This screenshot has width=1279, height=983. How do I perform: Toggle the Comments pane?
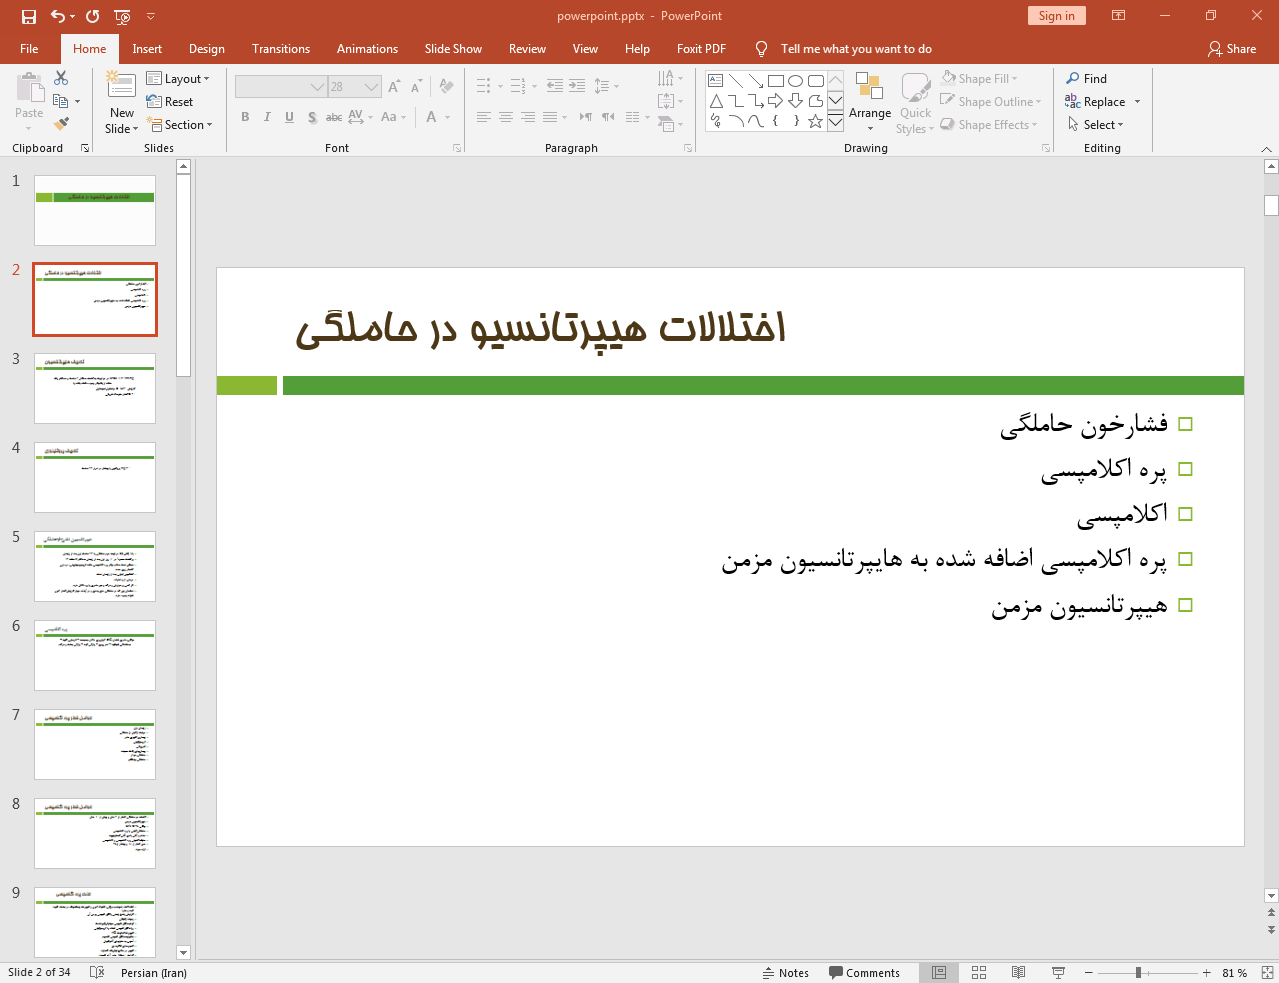[x=864, y=972]
